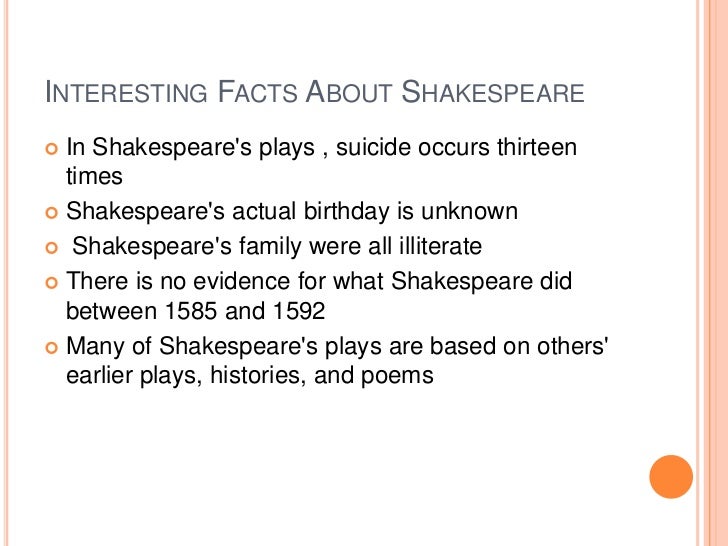
Task: Click the word 'Shakespeare' in the title
Action: pyautogui.click(x=493, y=92)
